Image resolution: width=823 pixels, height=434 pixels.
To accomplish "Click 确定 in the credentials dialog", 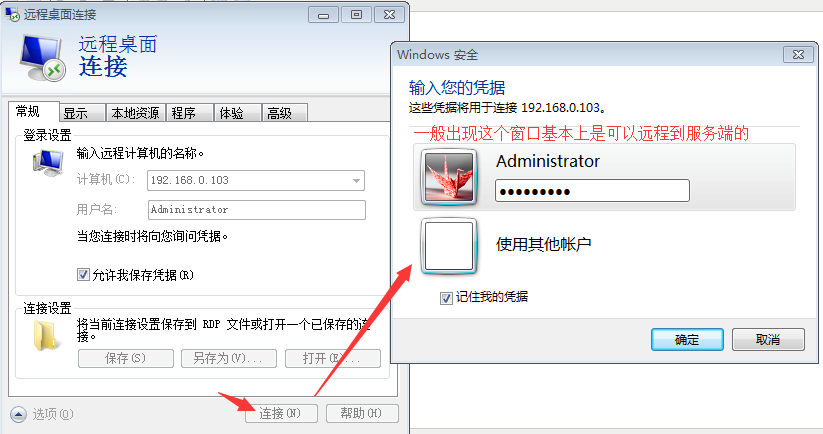I will 687,340.
